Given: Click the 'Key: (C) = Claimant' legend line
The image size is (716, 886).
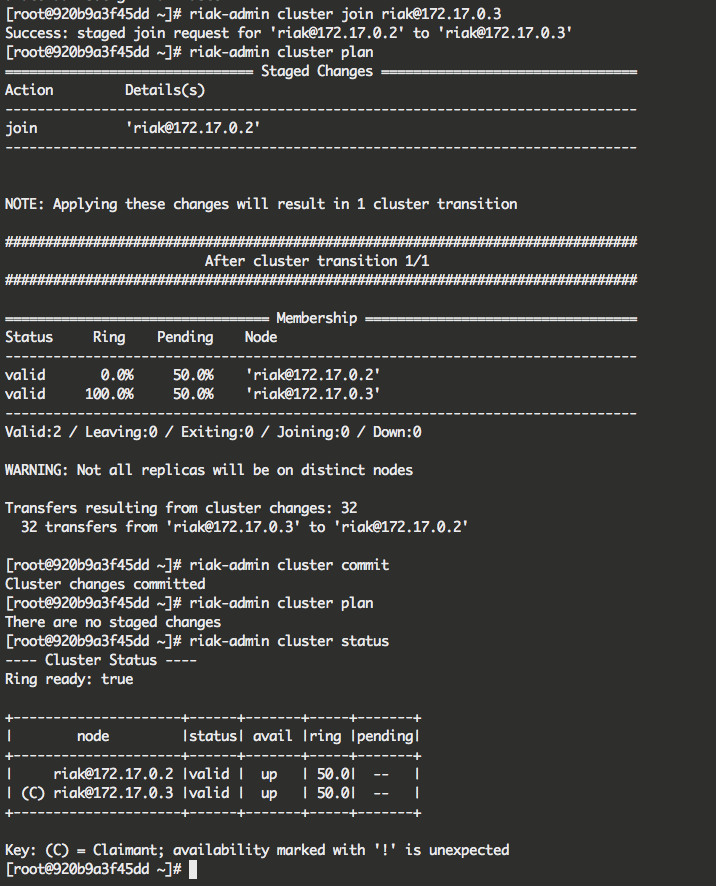Looking at the screenshot, I should 257,850.
